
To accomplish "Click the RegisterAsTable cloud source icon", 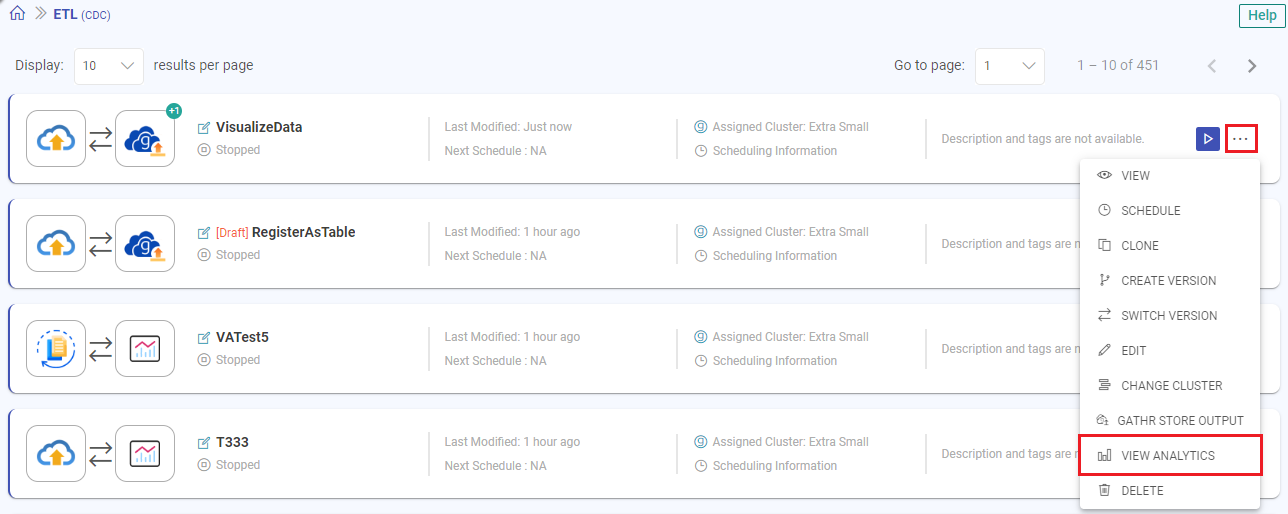I will click(56, 244).
